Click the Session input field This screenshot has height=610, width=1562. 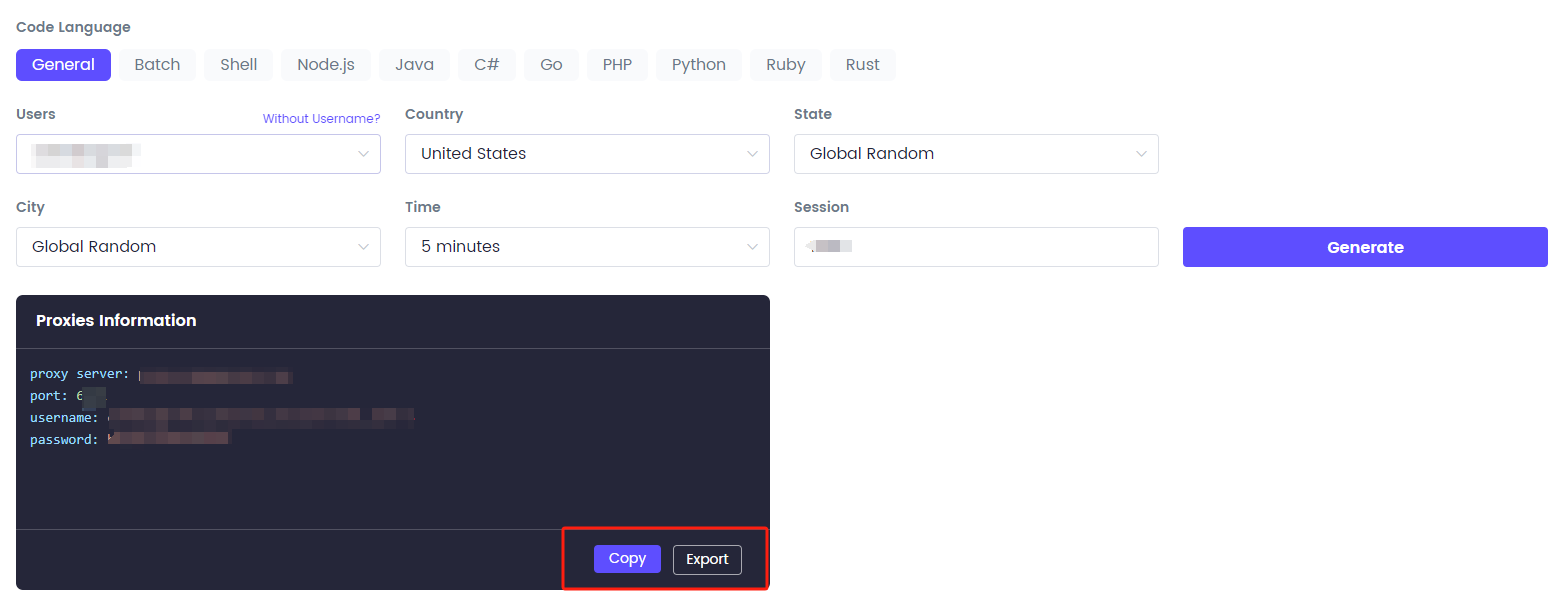[x=976, y=247]
